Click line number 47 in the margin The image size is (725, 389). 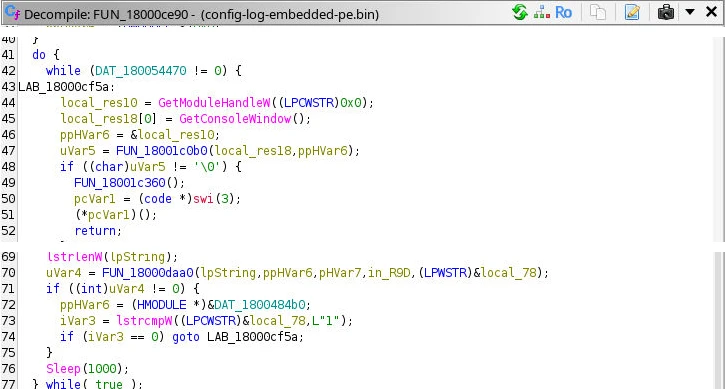[8, 151]
